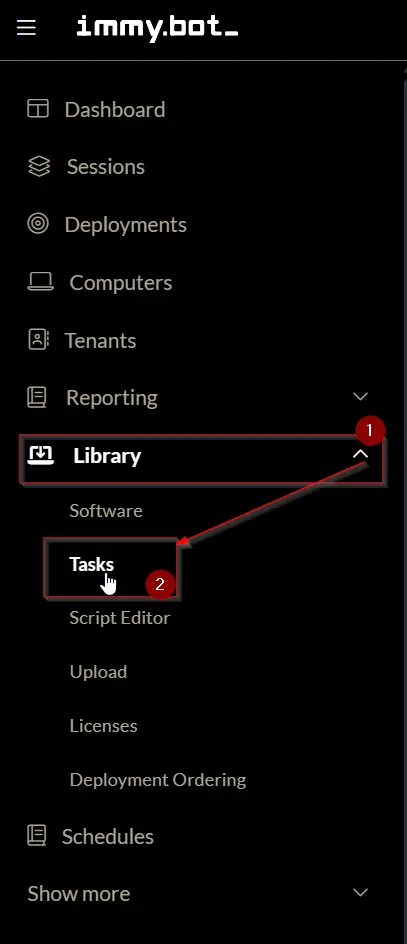Screen dimensions: 407x944
Task: Expand the Reporting section chevron
Action: [360, 397]
